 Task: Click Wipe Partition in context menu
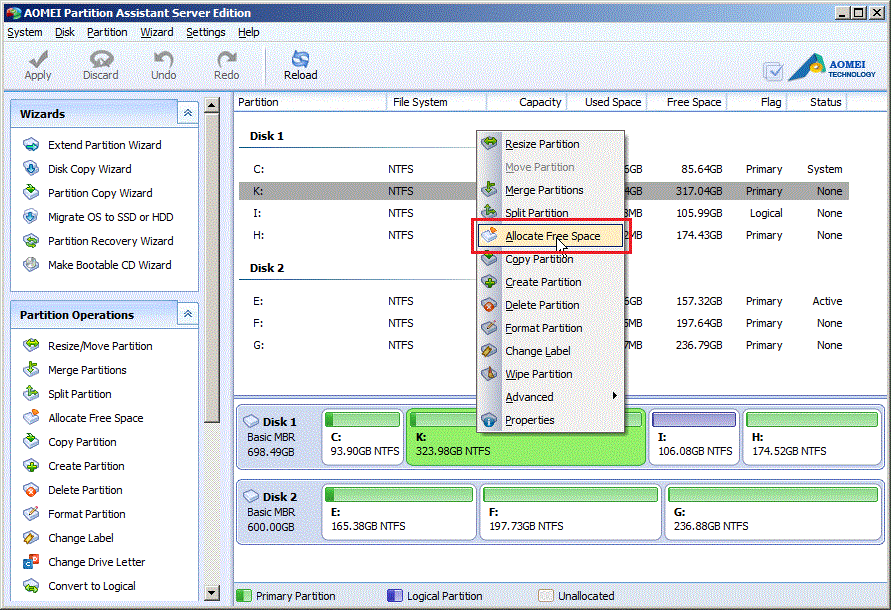pos(550,374)
